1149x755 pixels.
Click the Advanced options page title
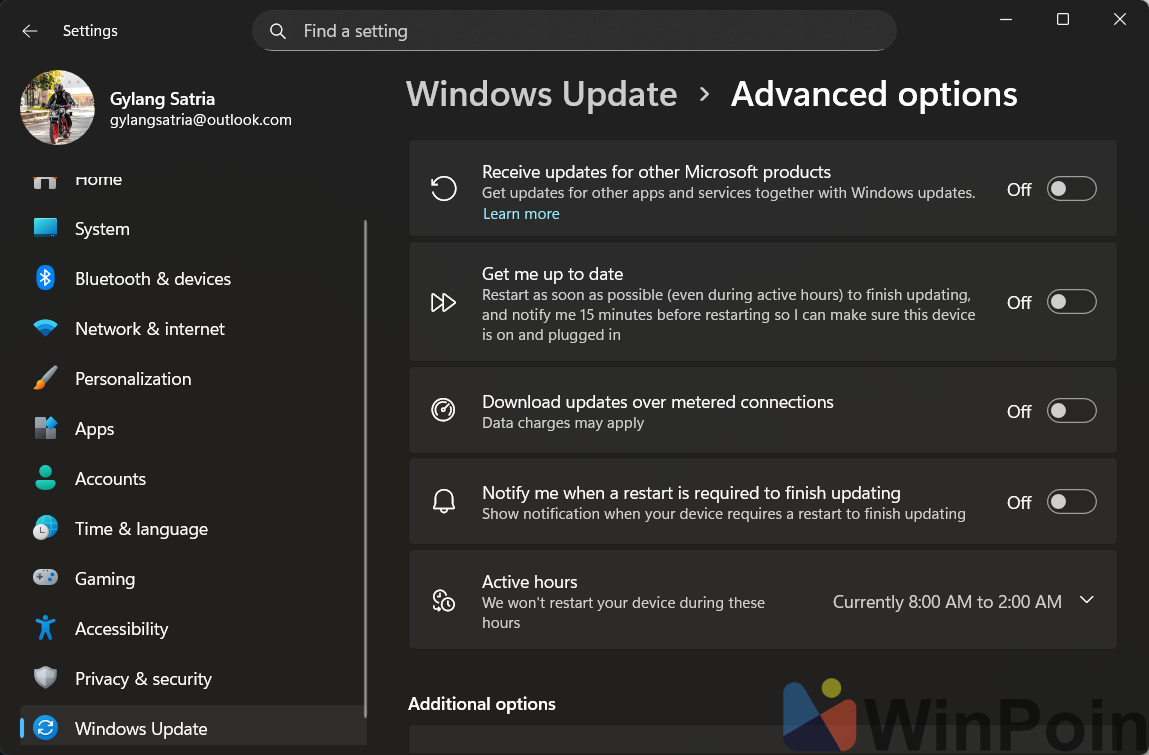873,95
